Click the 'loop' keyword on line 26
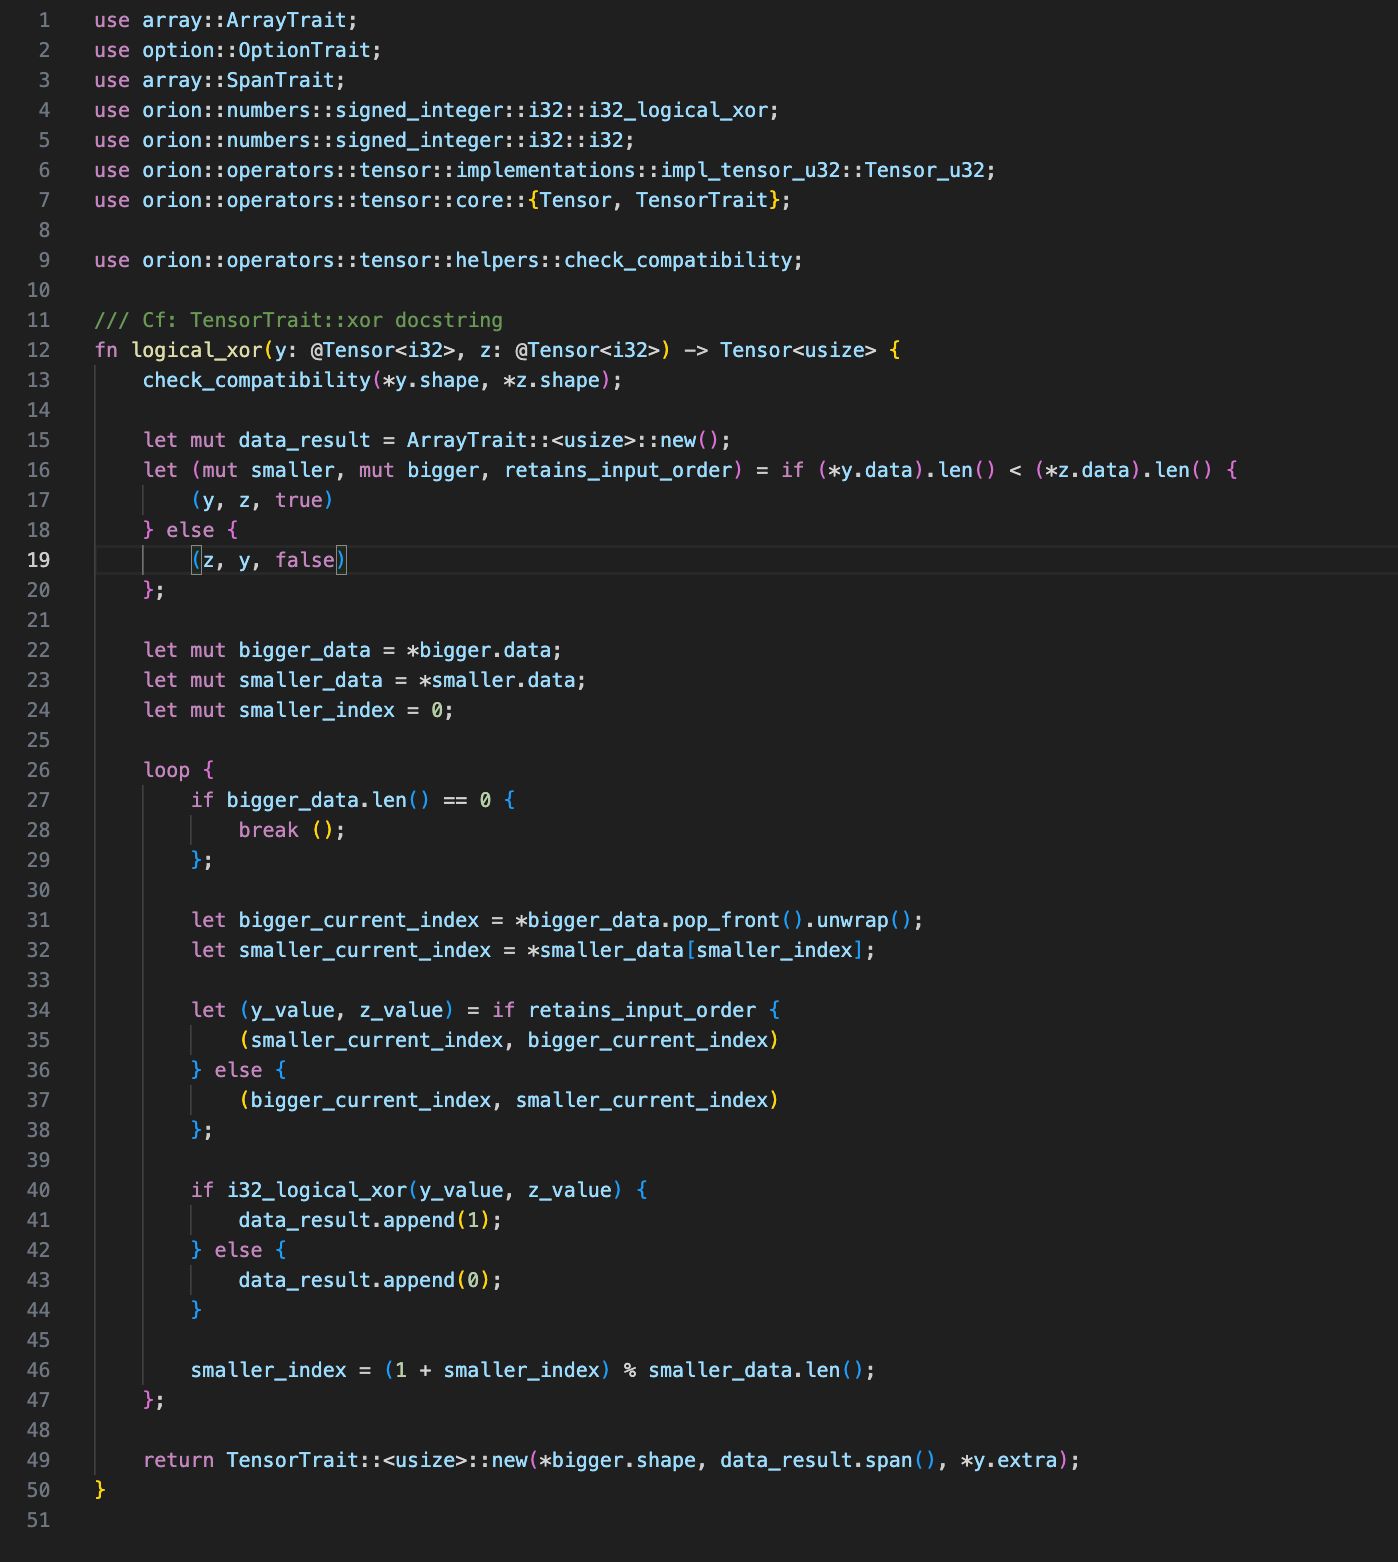Screen dimensions: 1398x1562 click(167, 770)
